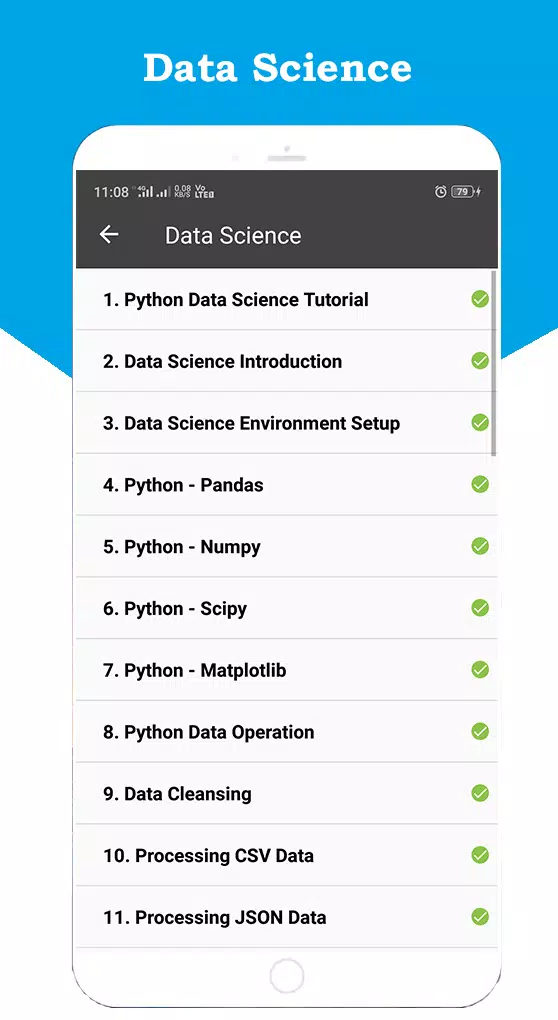Select 5. Python - Numpy lesson
The height and width of the screenshot is (1020, 558).
point(287,546)
